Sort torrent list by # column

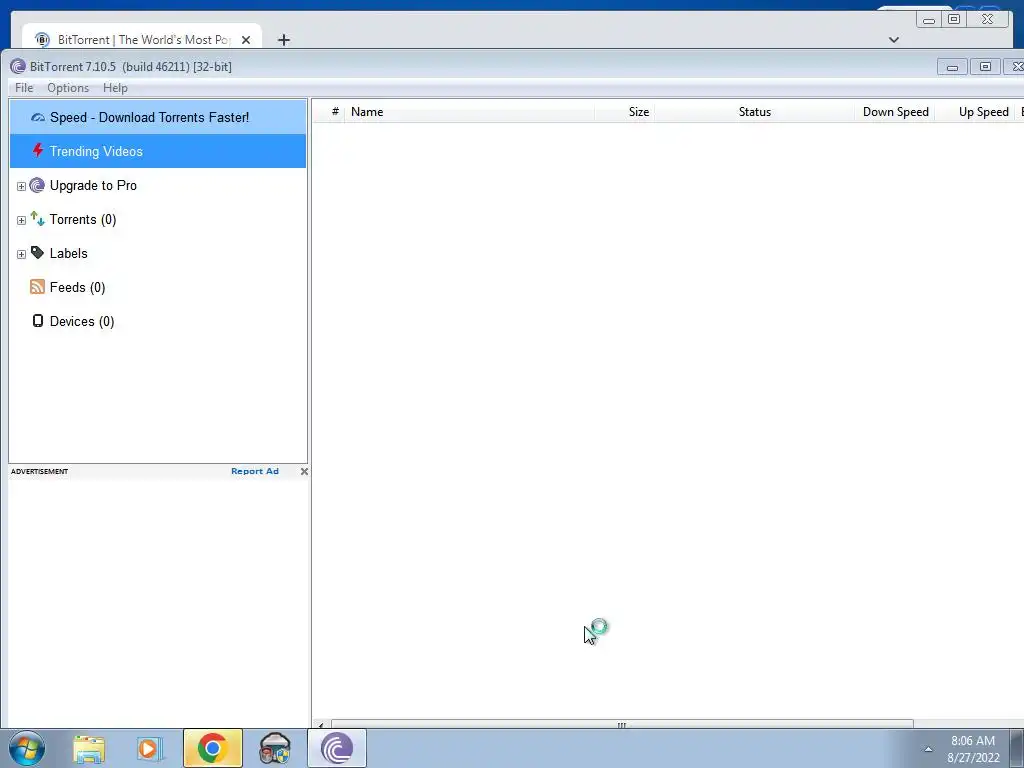coord(335,112)
